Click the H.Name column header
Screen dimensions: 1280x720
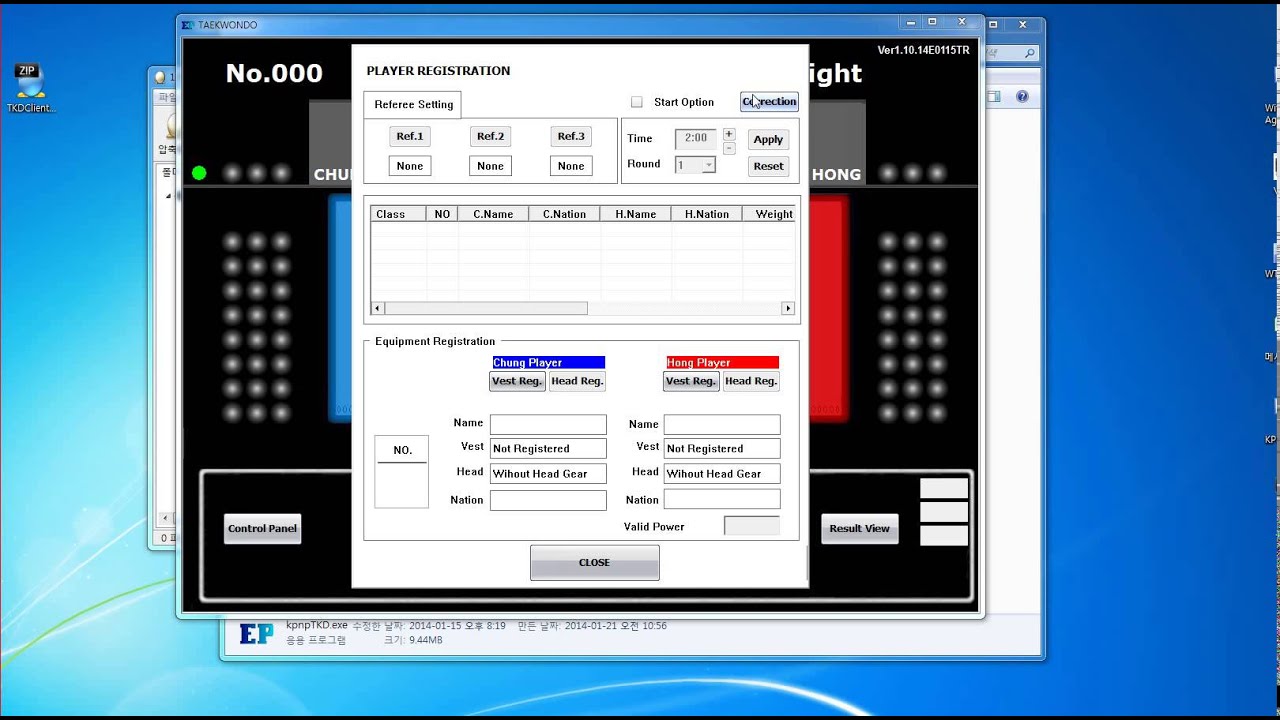[635, 214]
